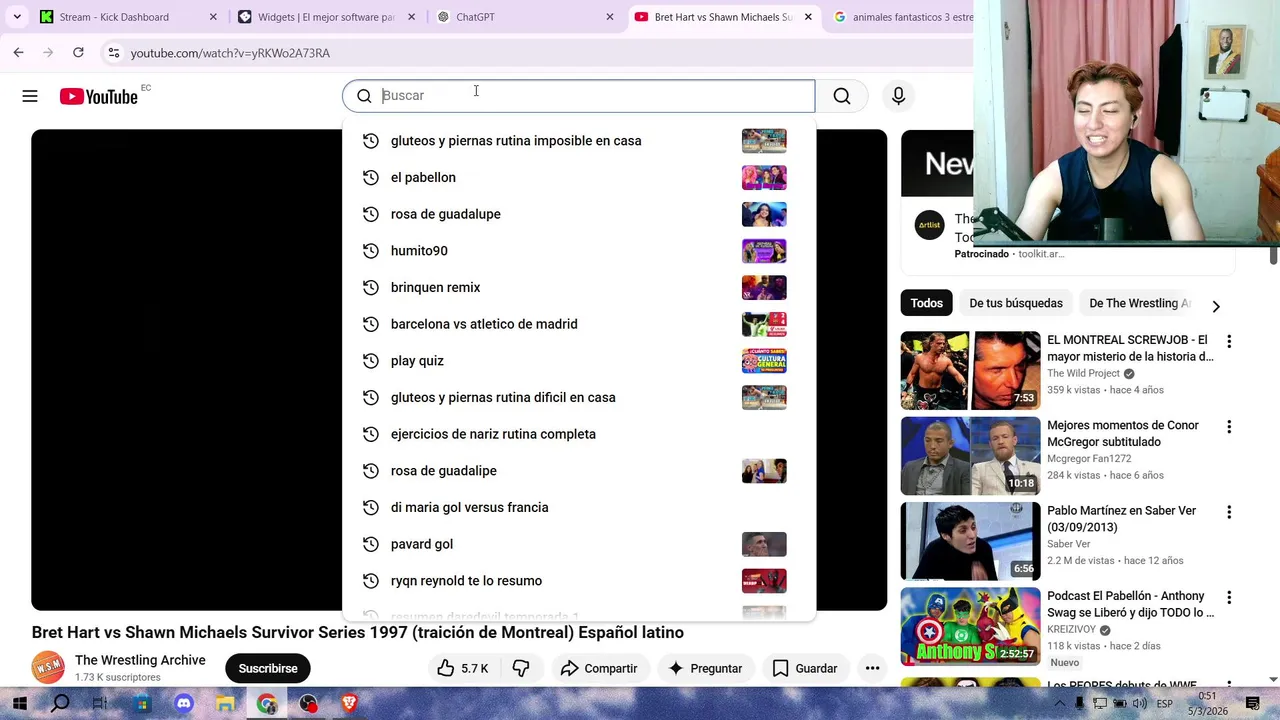Open options menu for Podcast El Pabellón video

[x=1229, y=598]
